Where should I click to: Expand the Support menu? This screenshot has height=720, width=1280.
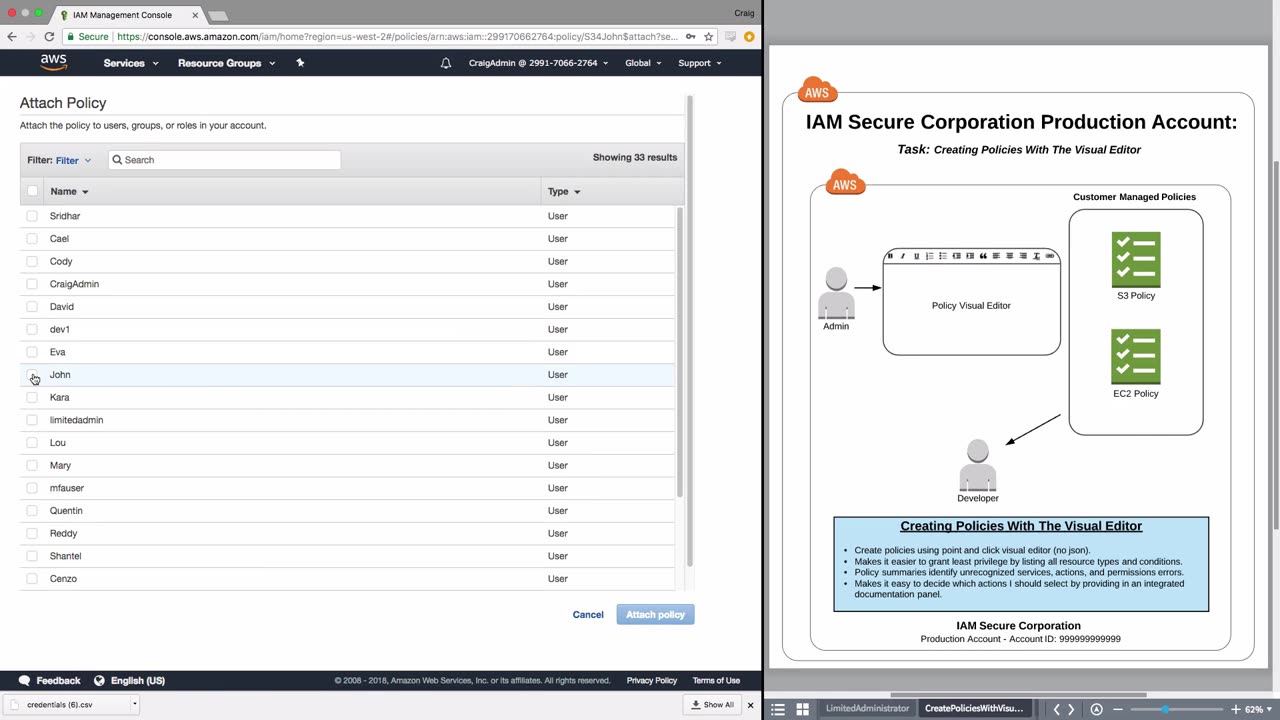click(700, 63)
